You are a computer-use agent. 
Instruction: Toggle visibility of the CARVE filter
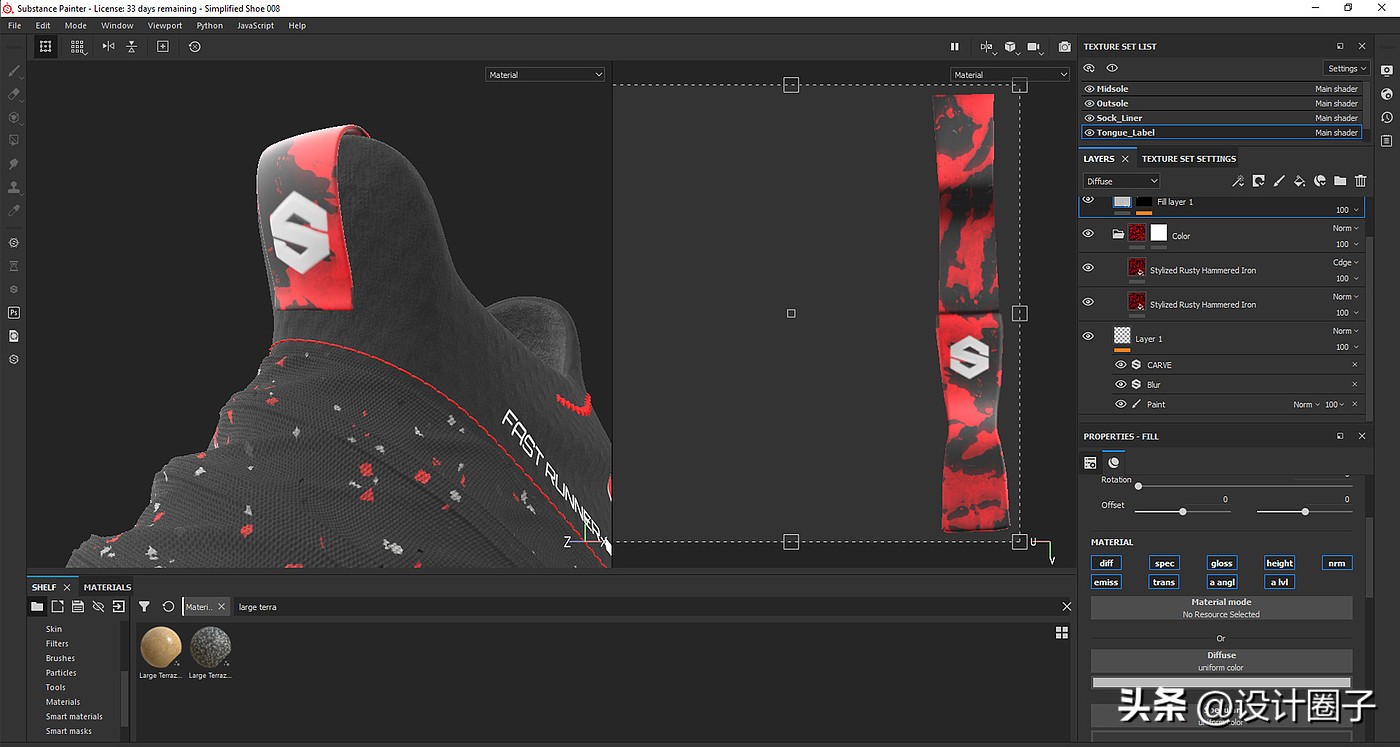(1120, 365)
